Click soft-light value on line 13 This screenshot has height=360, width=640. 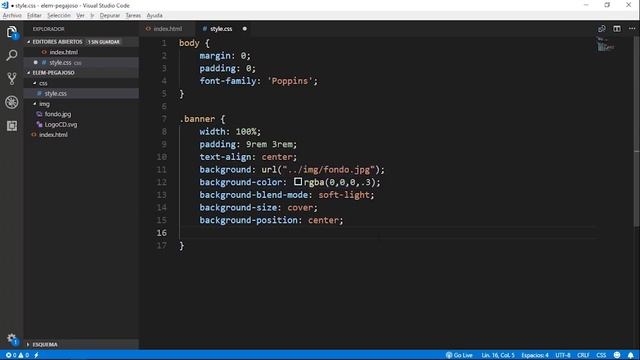[344, 195]
